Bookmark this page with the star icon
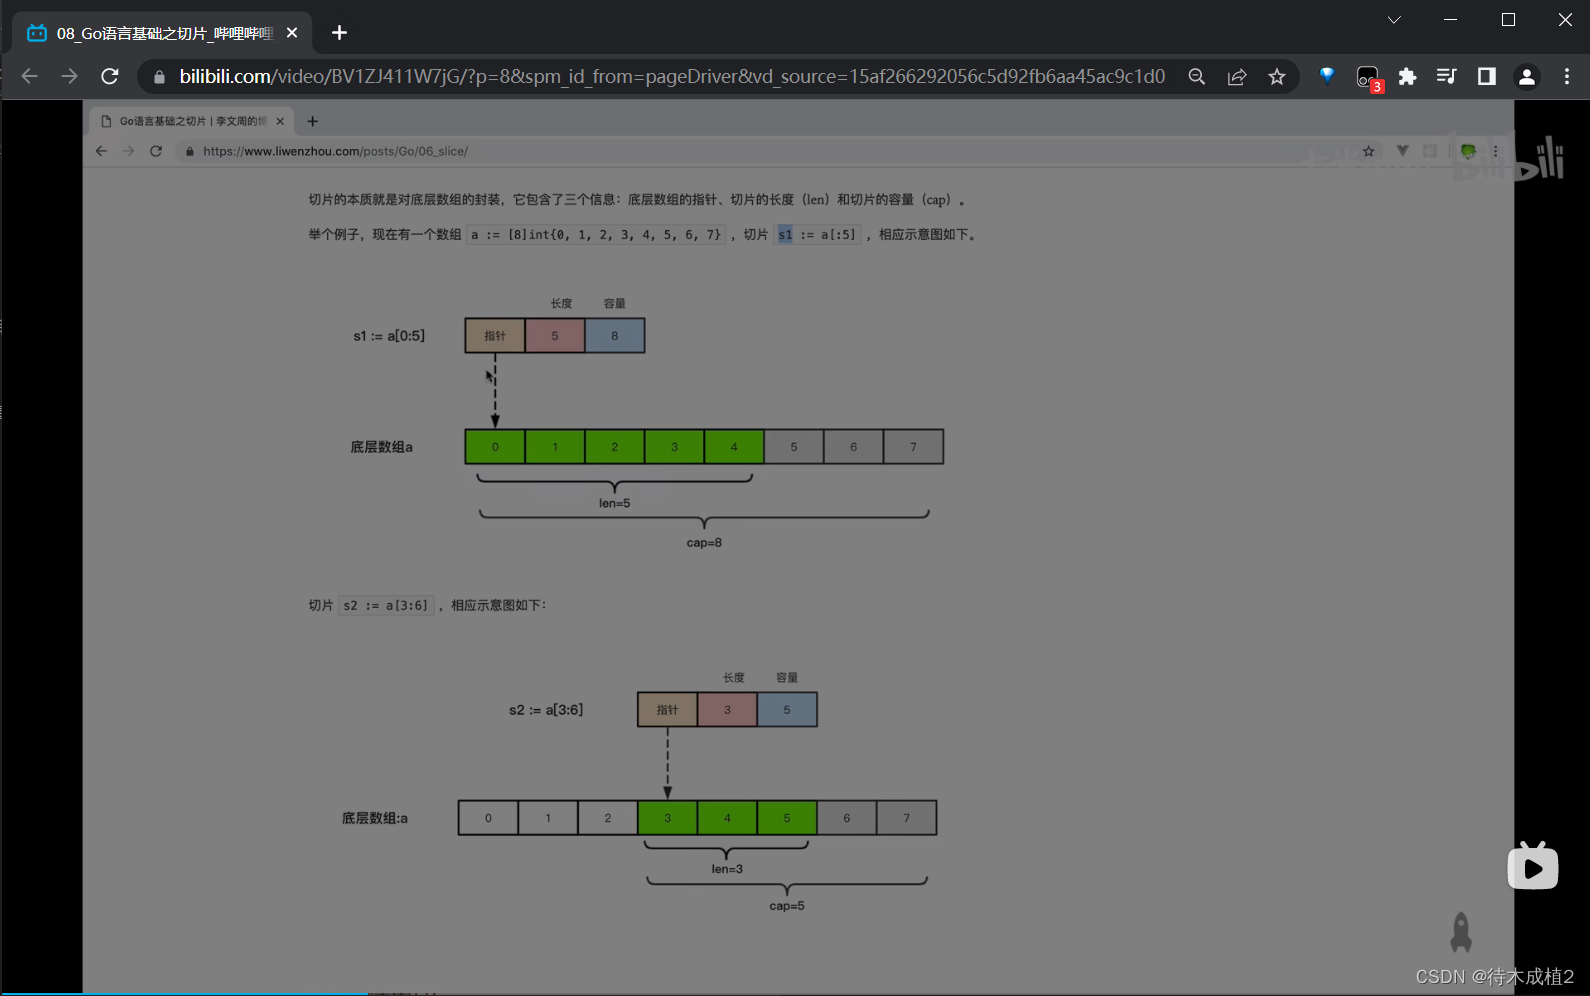This screenshot has width=1590, height=996. coord(1277,76)
